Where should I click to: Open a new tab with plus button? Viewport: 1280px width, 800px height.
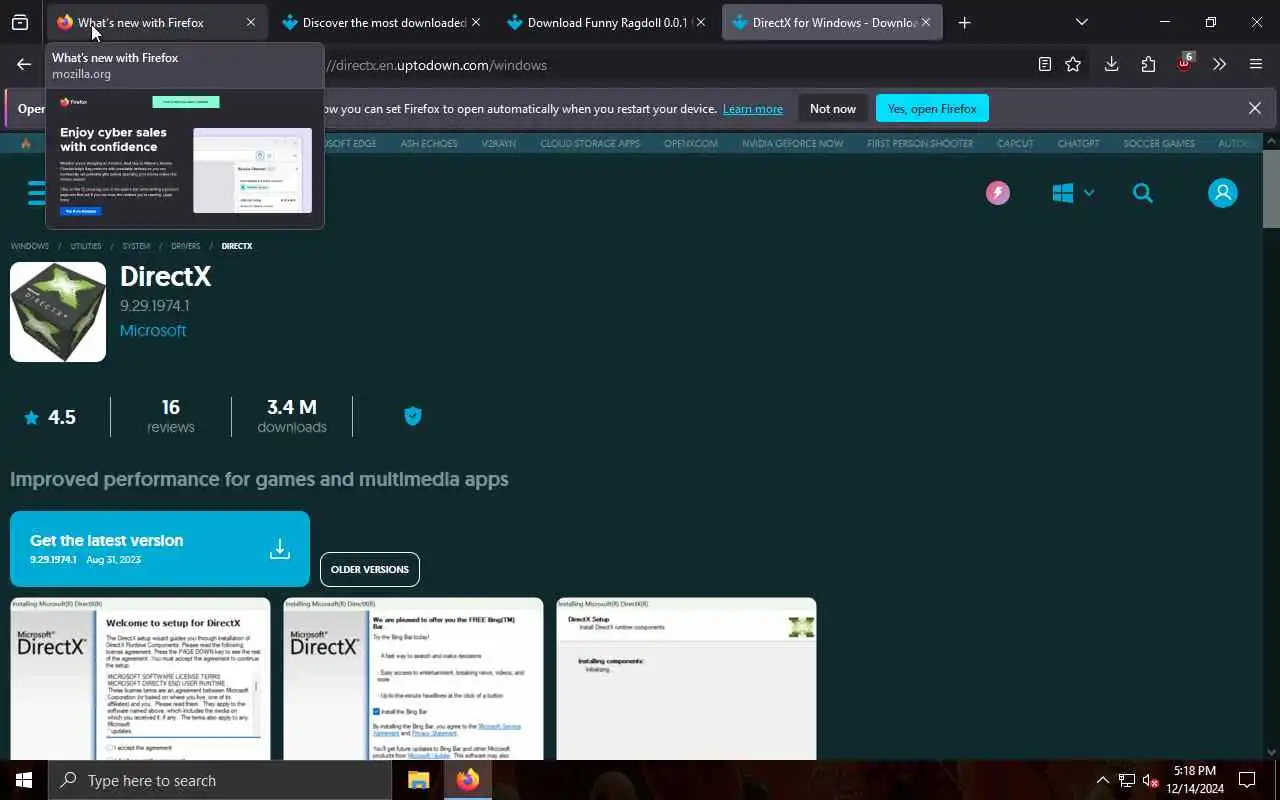pos(964,22)
